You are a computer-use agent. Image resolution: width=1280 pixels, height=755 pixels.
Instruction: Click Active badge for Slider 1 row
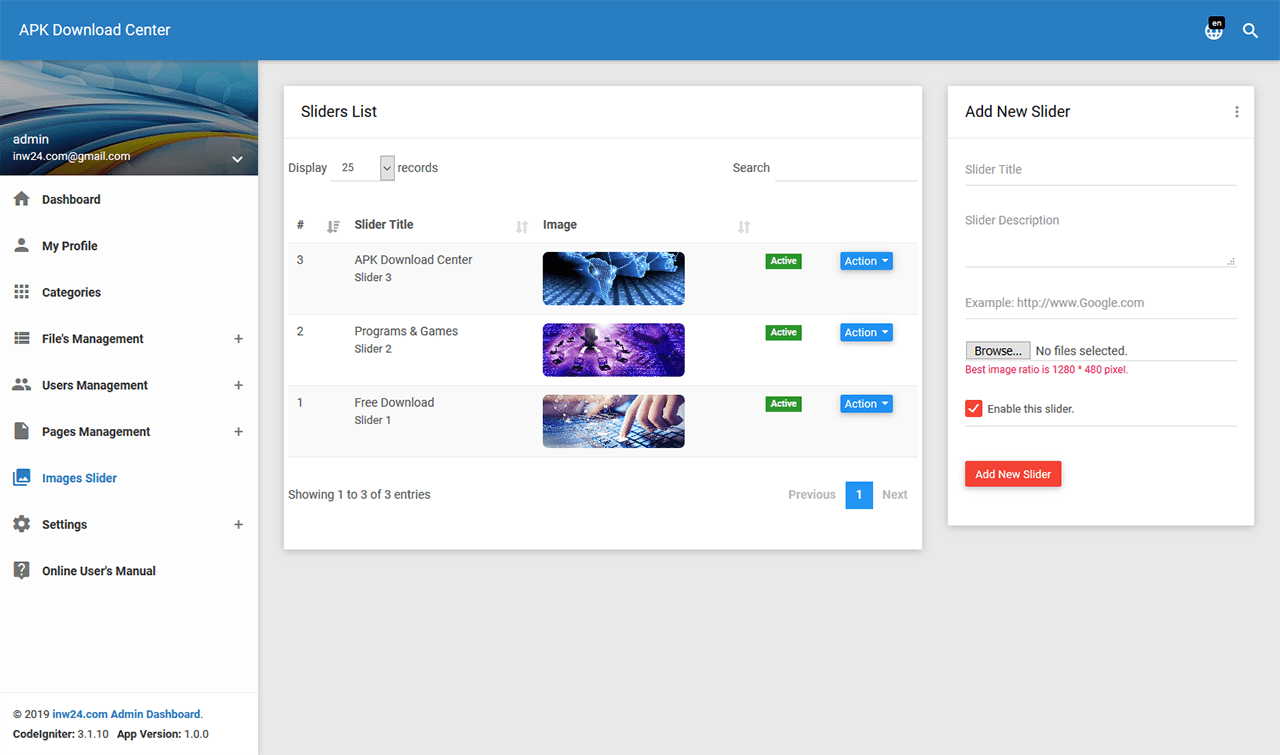pos(783,404)
